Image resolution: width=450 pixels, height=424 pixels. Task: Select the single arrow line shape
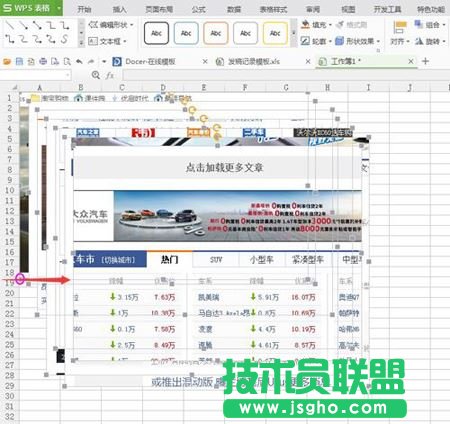click(x=23, y=25)
